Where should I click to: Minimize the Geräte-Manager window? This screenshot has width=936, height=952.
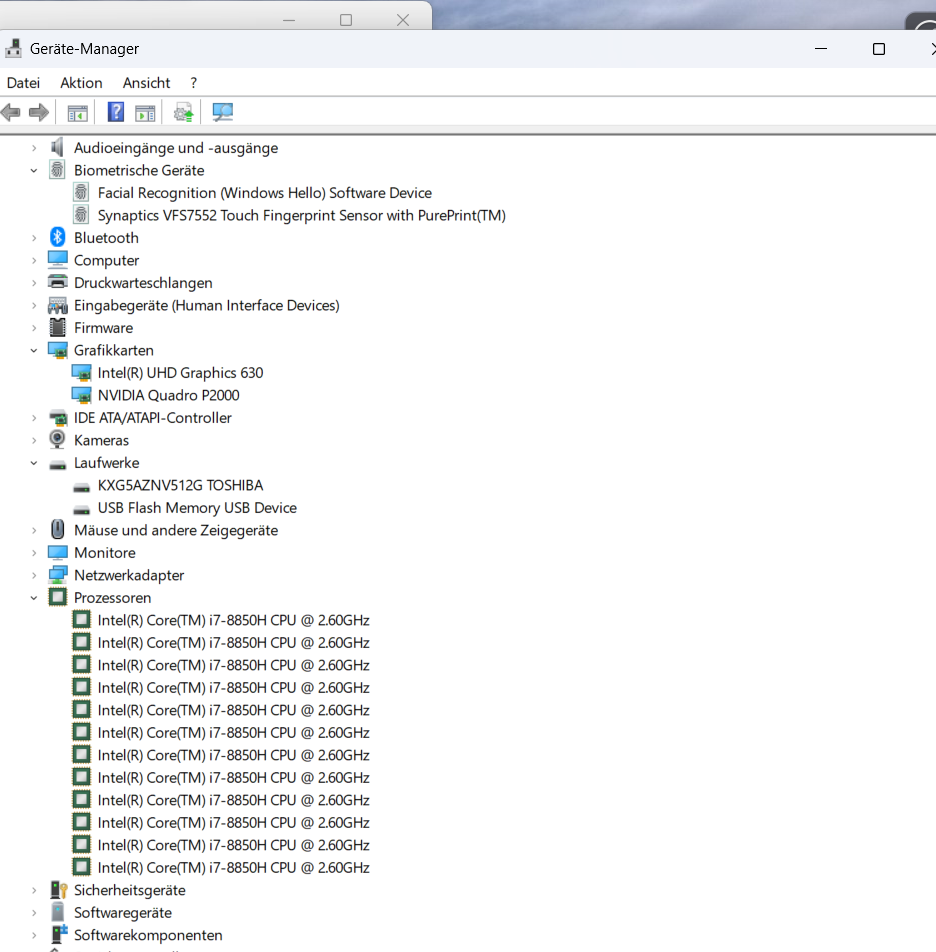point(821,49)
